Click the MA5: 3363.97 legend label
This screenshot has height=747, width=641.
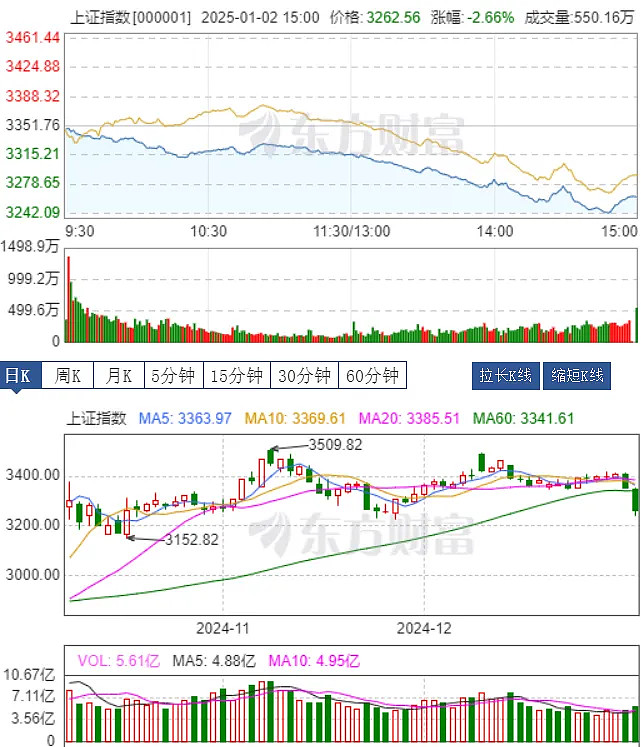185,418
